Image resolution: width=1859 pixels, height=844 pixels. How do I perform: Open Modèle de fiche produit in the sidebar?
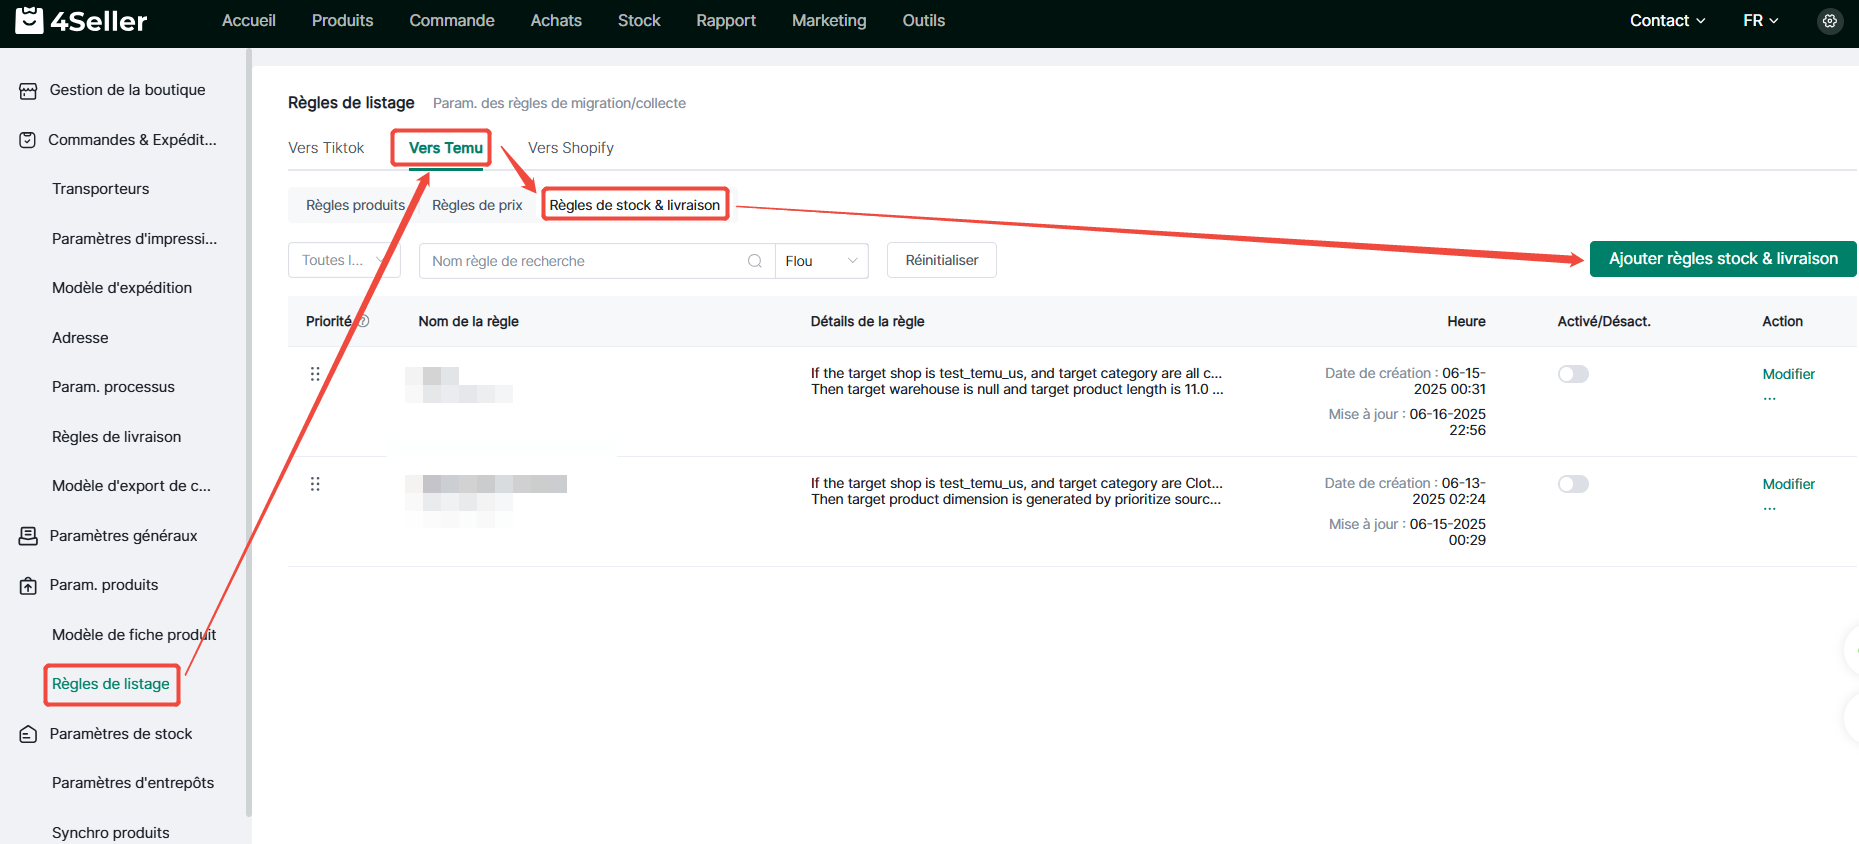click(134, 635)
